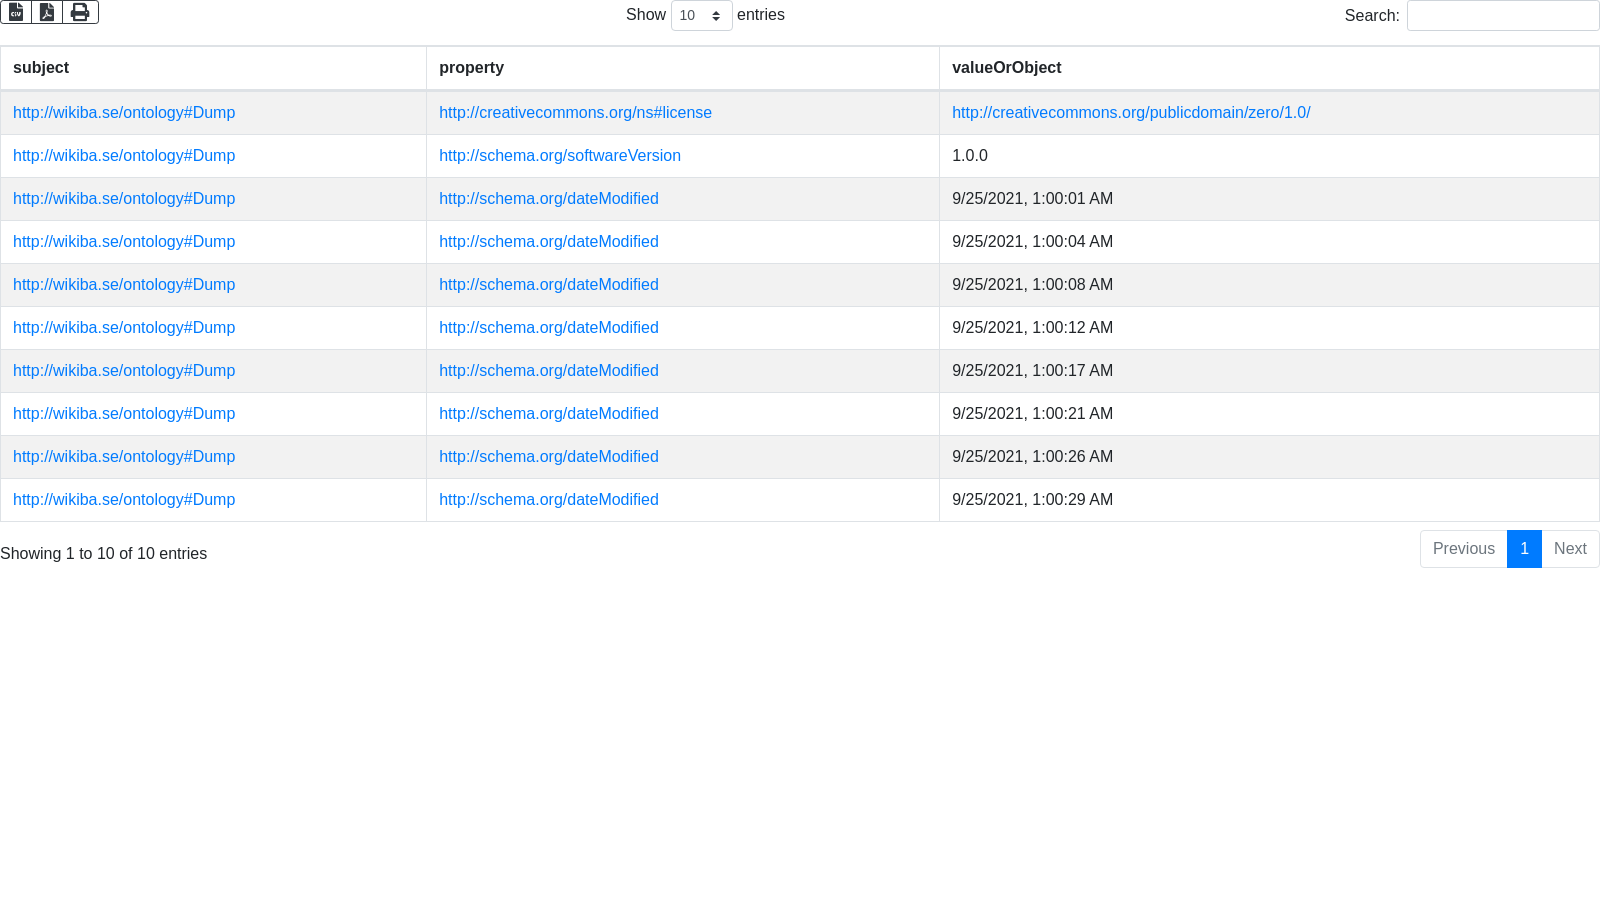The image size is (1600, 900).
Task: Select page 1 in pagination
Action: pyautogui.click(x=1524, y=549)
